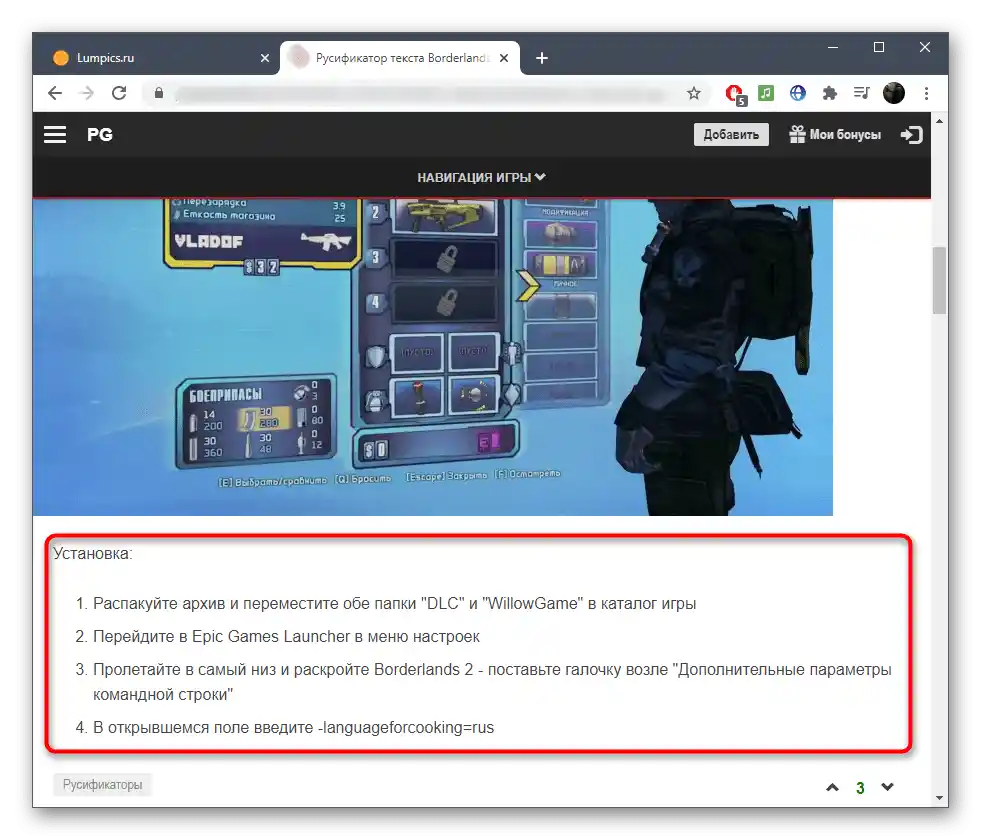
Task: Open the Chrome three-dot menu
Action: tap(927, 93)
